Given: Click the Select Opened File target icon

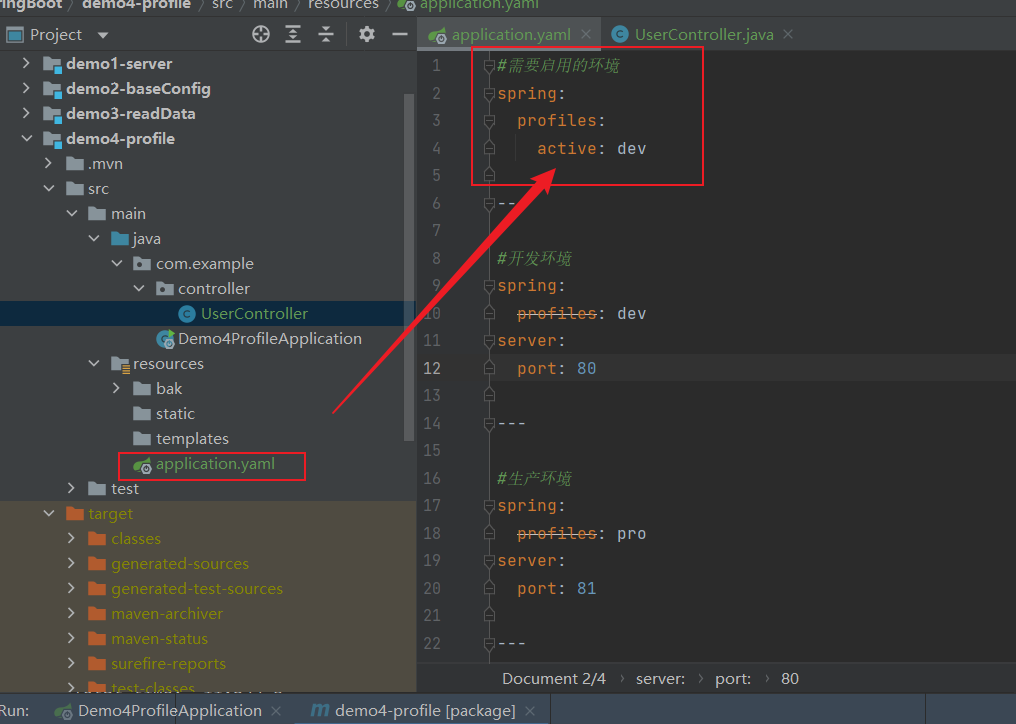Looking at the screenshot, I should [x=261, y=34].
